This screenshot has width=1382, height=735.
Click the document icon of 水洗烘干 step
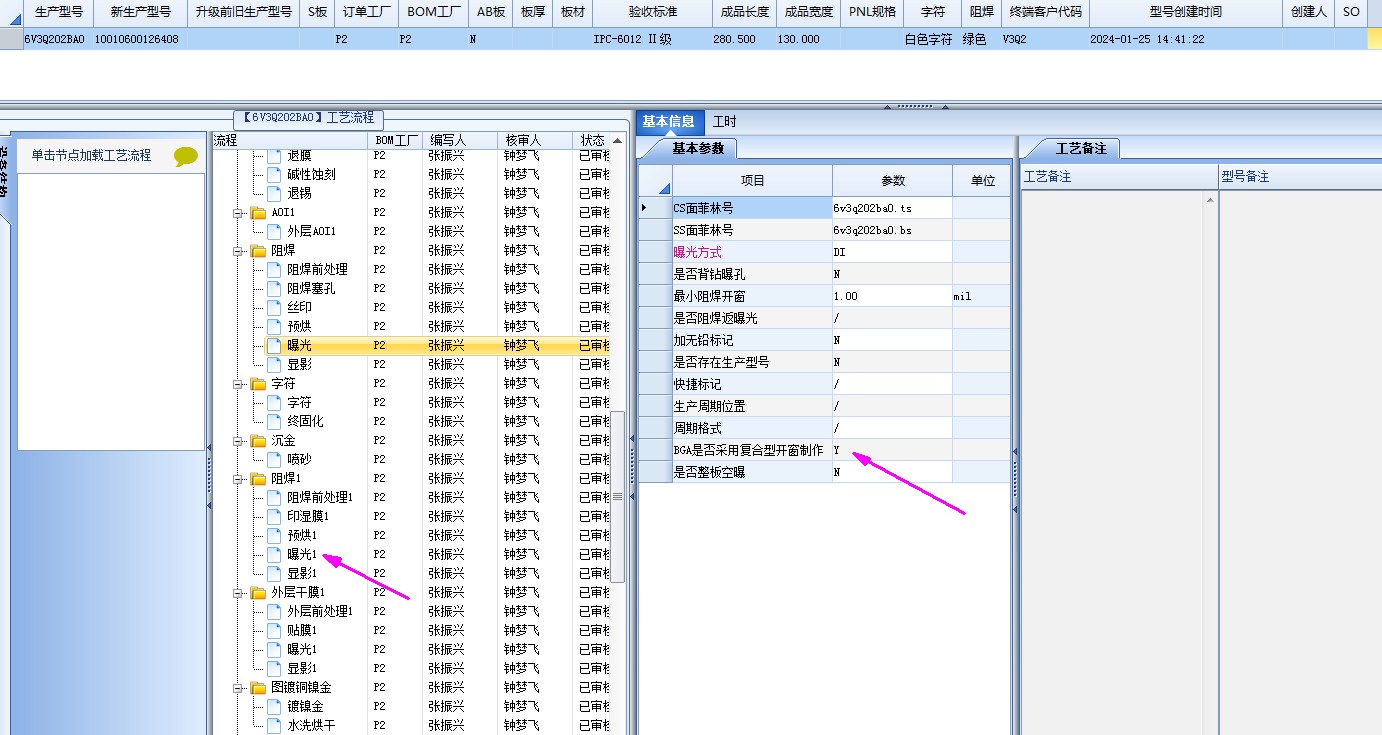275,725
